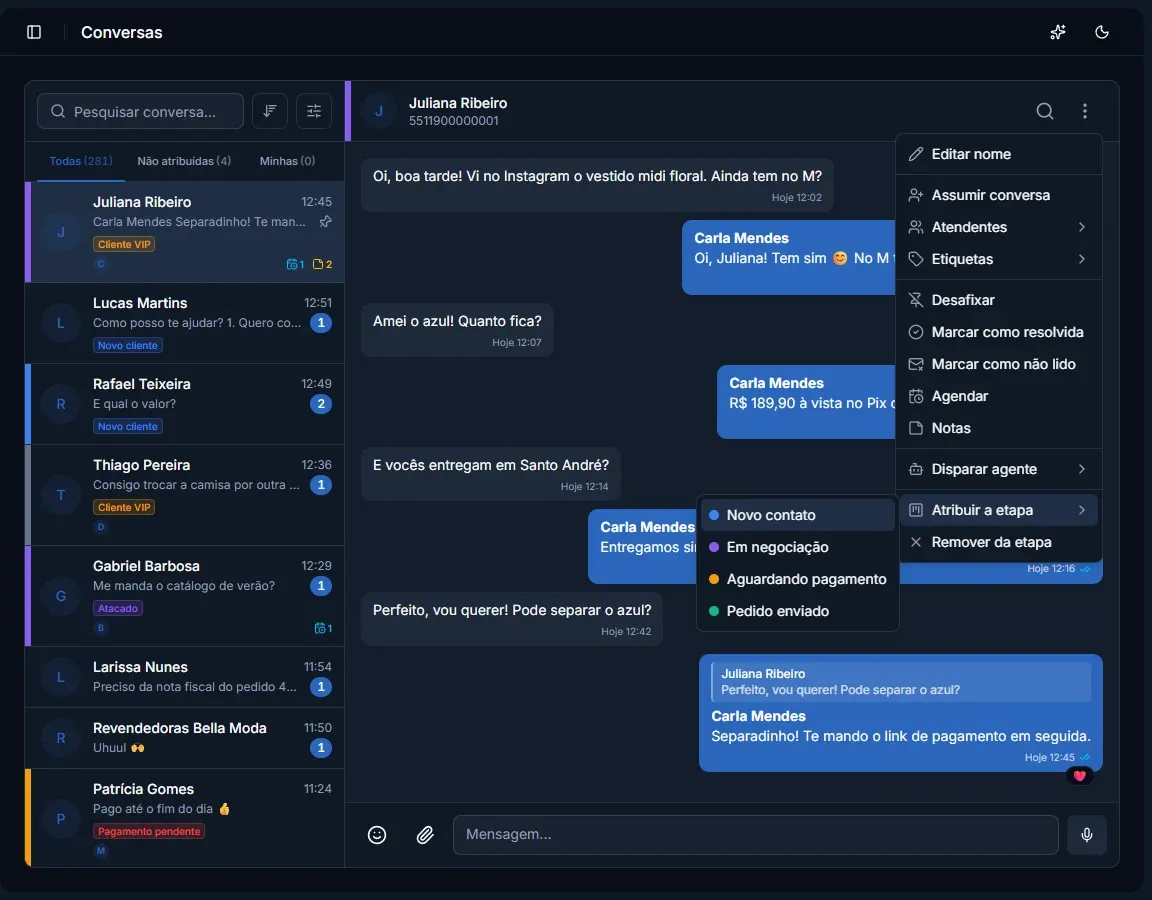Click agent avatar C on Juliana row
1152x900 pixels.
click(x=101, y=264)
